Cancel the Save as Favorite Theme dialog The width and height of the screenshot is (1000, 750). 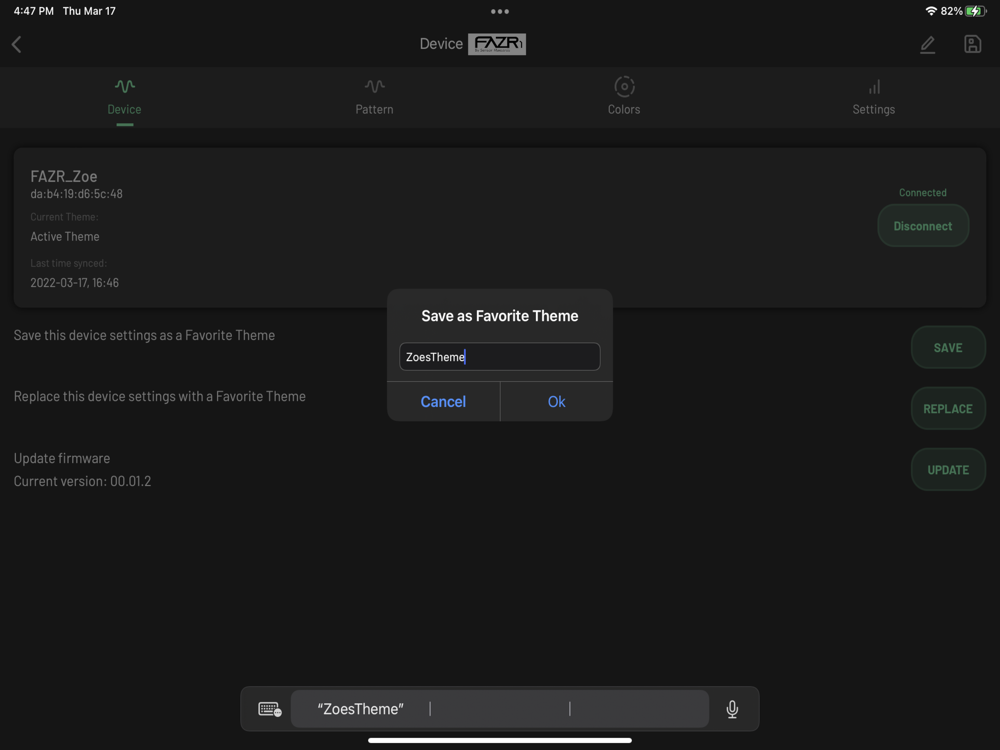click(x=443, y=402)
